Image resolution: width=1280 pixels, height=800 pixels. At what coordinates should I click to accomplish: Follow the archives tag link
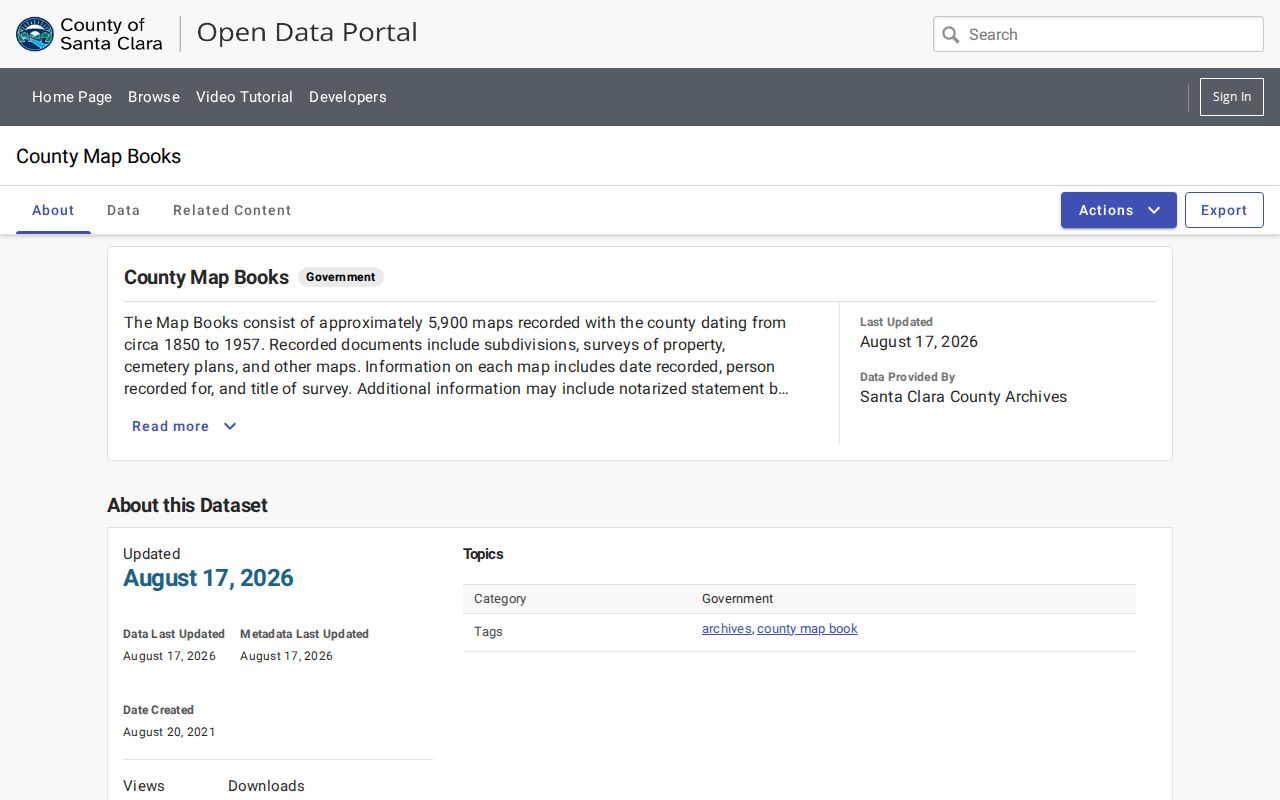pyautogui.click(x=727, y=629)
